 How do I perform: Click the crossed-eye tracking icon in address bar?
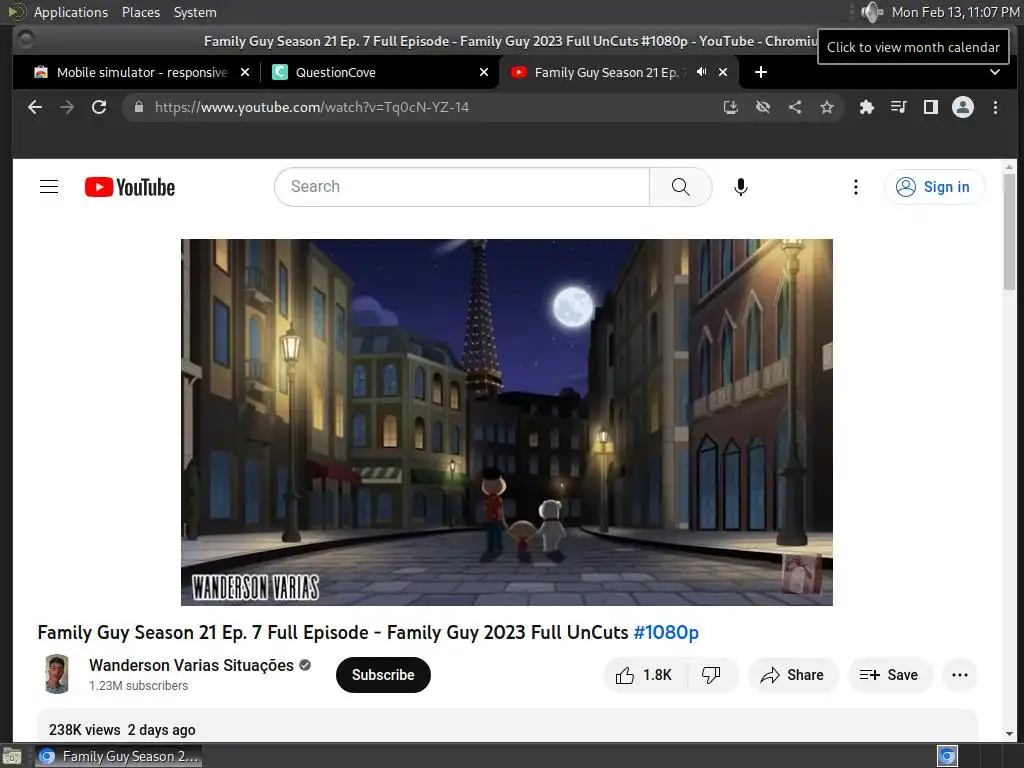coord(763,107)
